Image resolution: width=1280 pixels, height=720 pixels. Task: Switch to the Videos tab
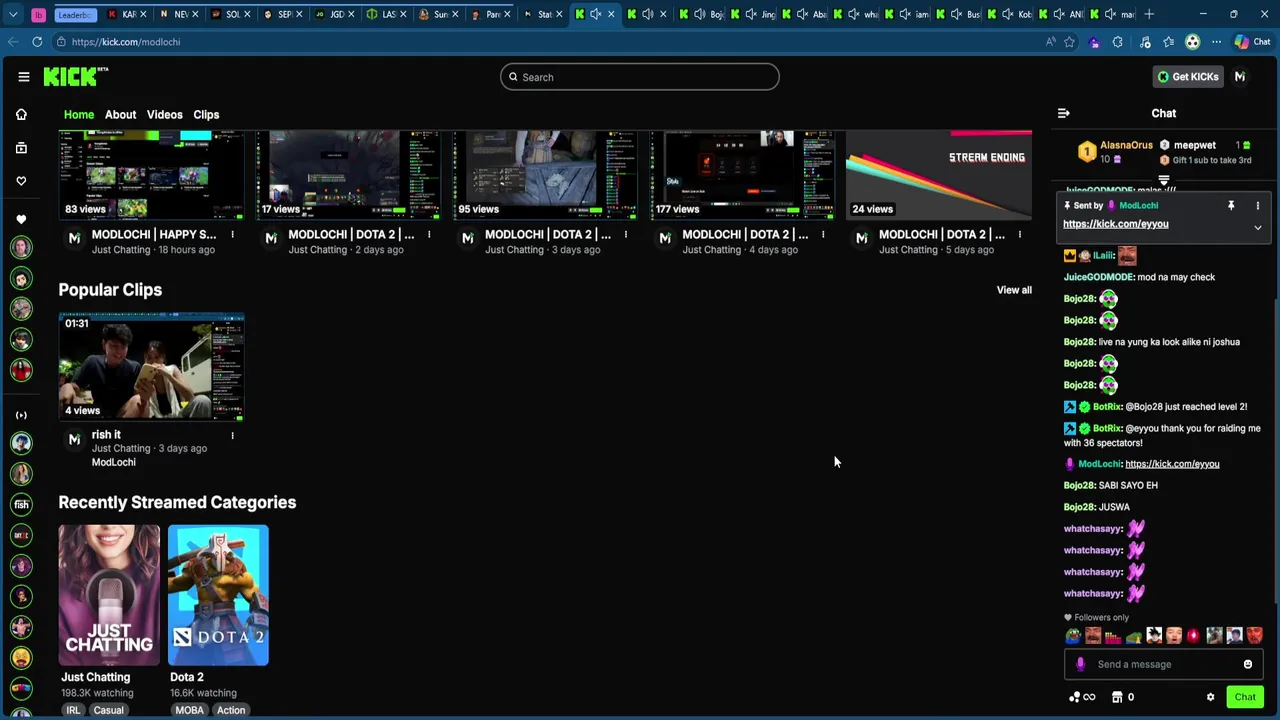[x=165, y=115]
